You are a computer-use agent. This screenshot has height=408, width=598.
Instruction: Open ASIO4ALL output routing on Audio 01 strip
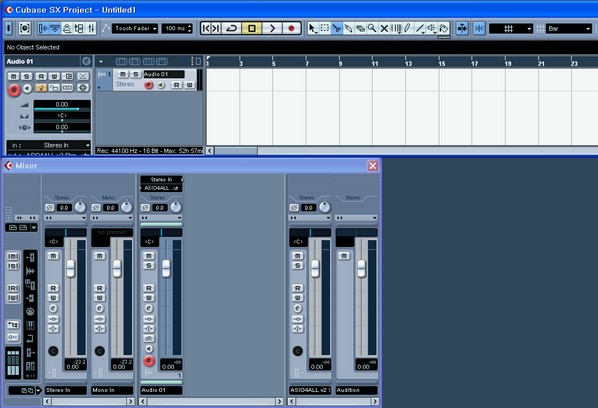[x=162, y=188]
